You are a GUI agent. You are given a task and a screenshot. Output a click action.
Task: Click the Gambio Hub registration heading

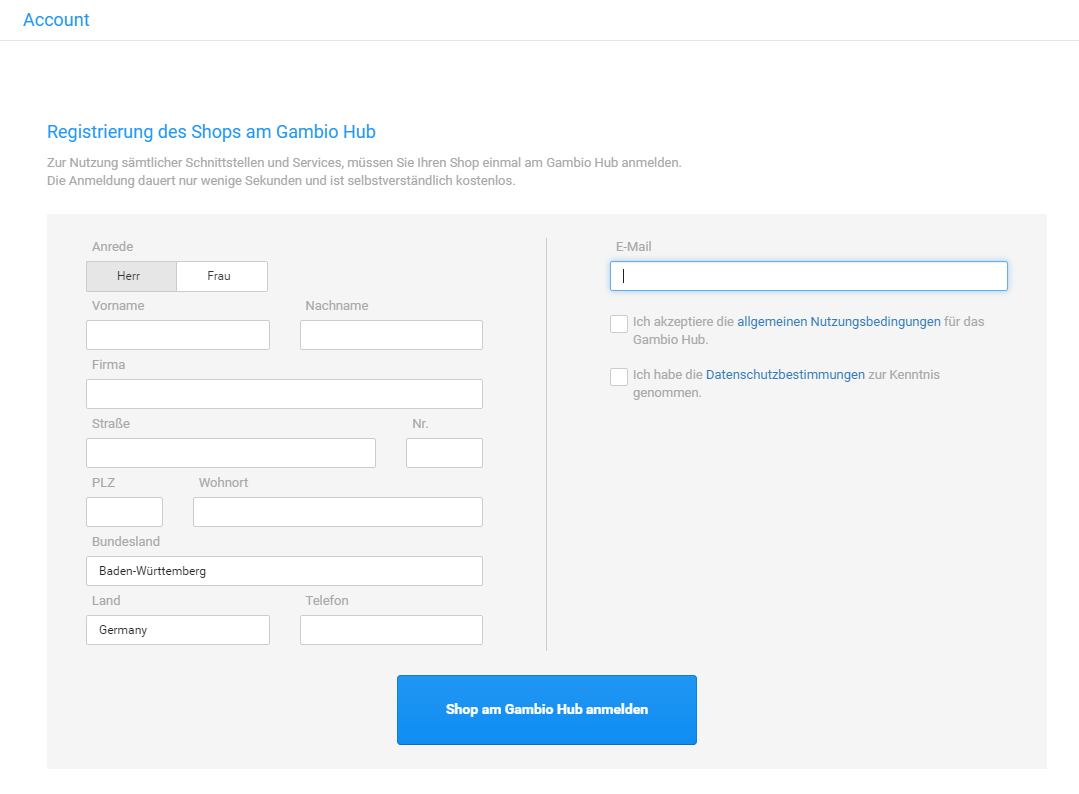211,131
